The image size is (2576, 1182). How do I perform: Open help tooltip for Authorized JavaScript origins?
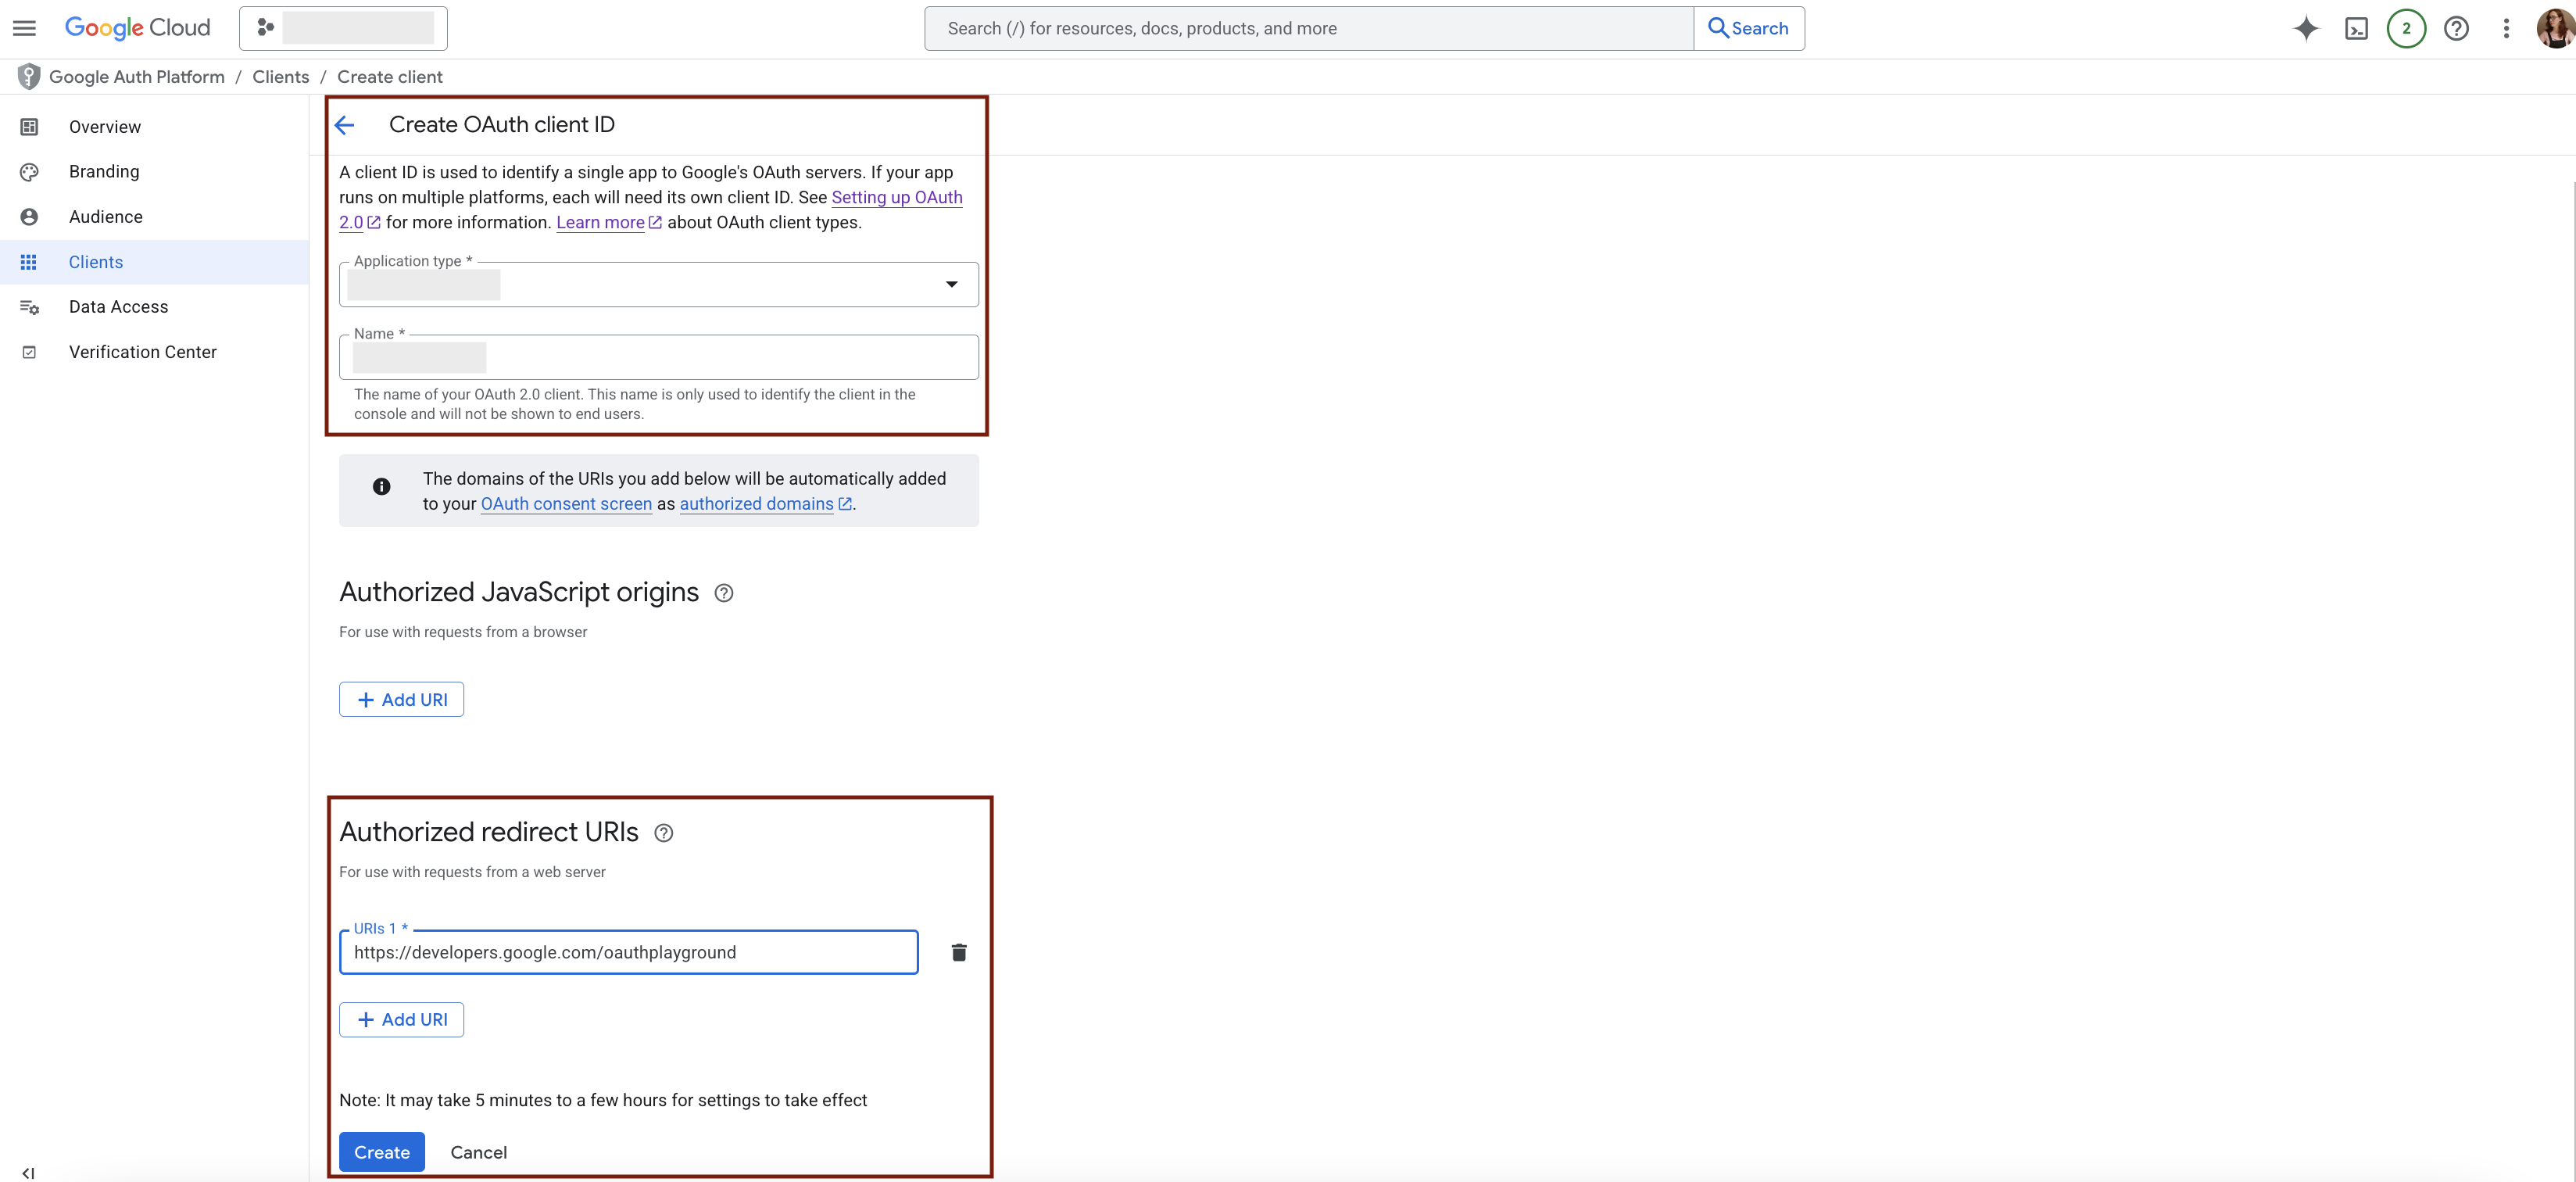click(x=724, y=593)
